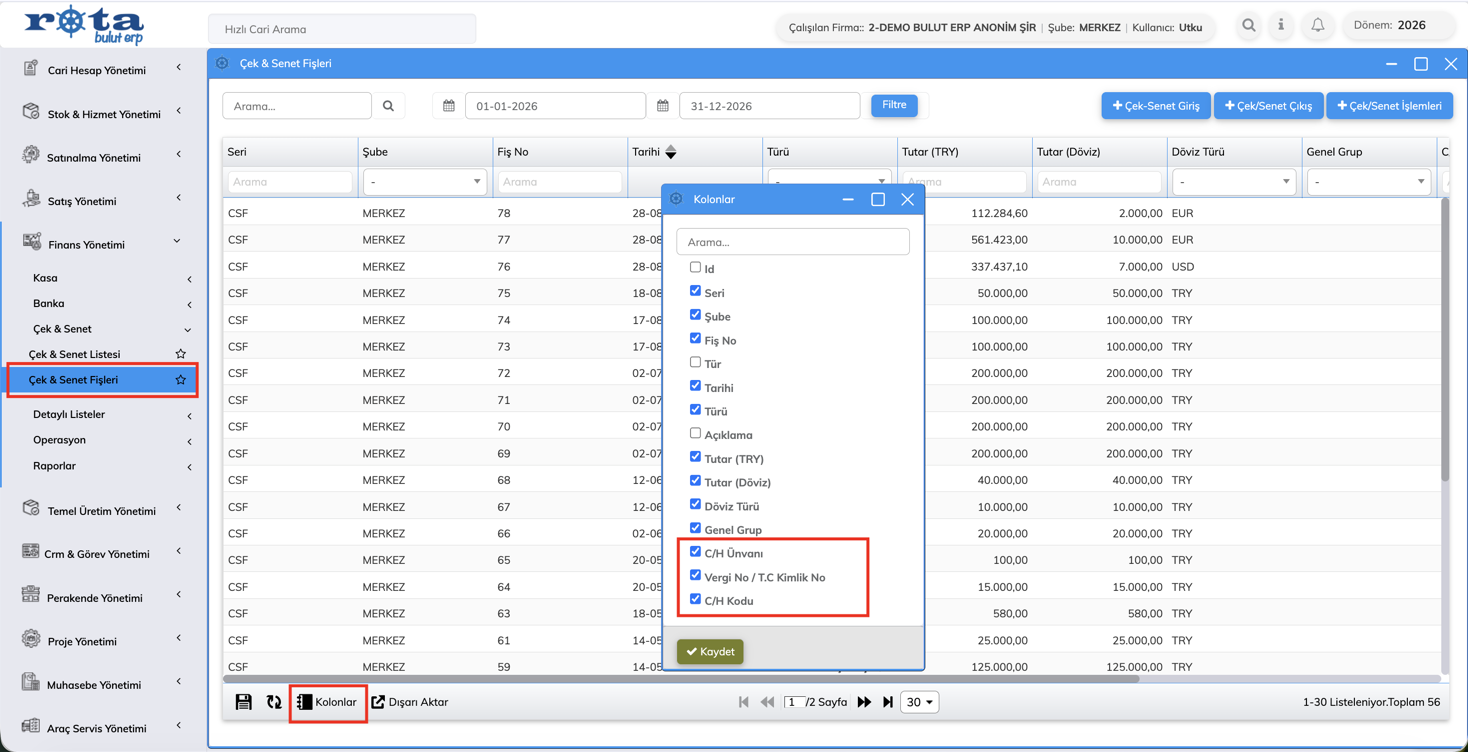Expand the Satış Yönetimi sidebar menu
The image size is (1469, 752).
(x=104, y=201)
